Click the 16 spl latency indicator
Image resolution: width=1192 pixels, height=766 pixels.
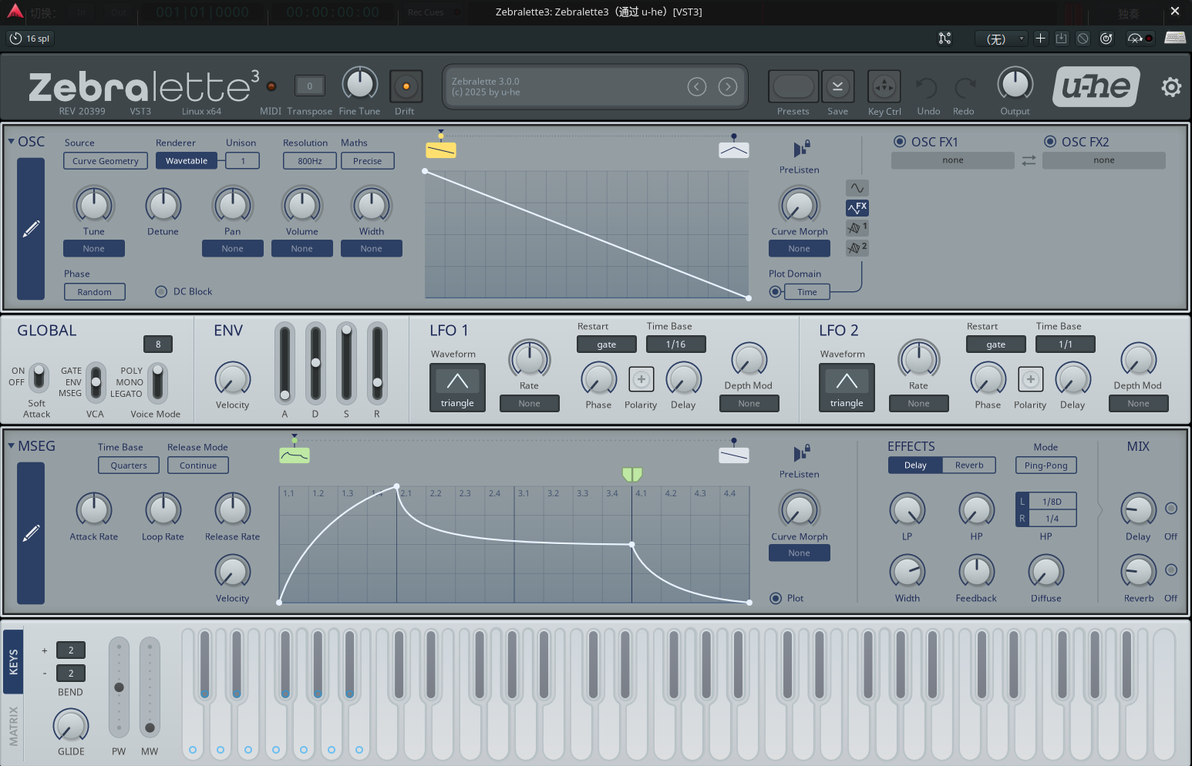click(30, 38)
